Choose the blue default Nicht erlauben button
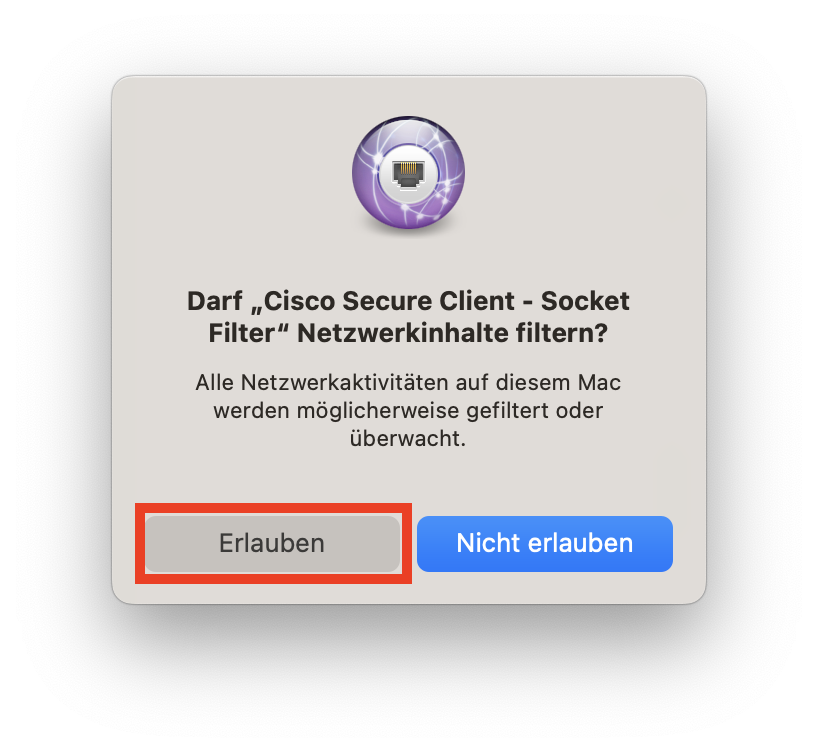The height and width of the screenshot is (752, 818). click(x=545, y=543)
